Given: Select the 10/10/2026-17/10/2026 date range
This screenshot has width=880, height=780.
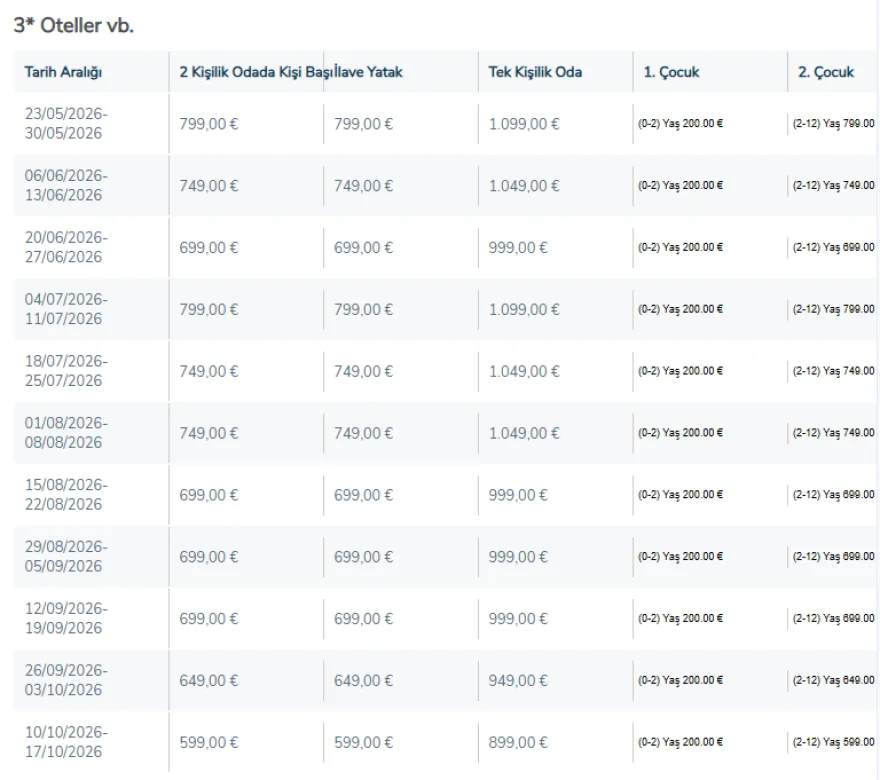Looking at the screenshot, I should 66,743.
